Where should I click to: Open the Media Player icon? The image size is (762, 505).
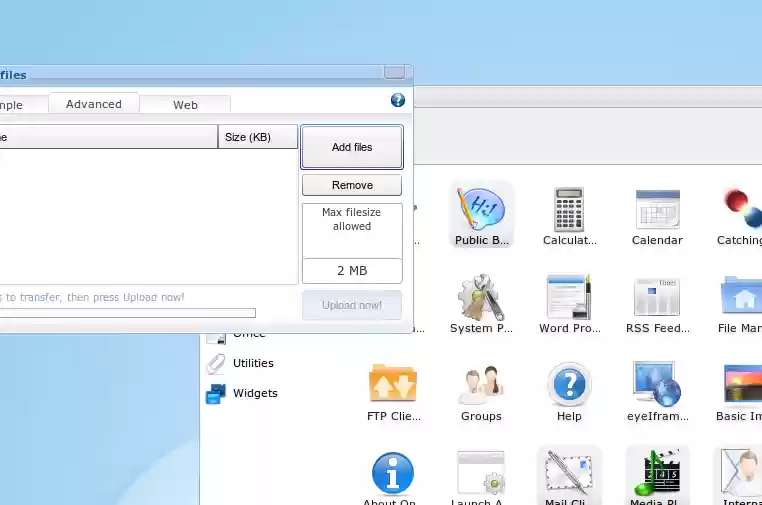point(657,472)
